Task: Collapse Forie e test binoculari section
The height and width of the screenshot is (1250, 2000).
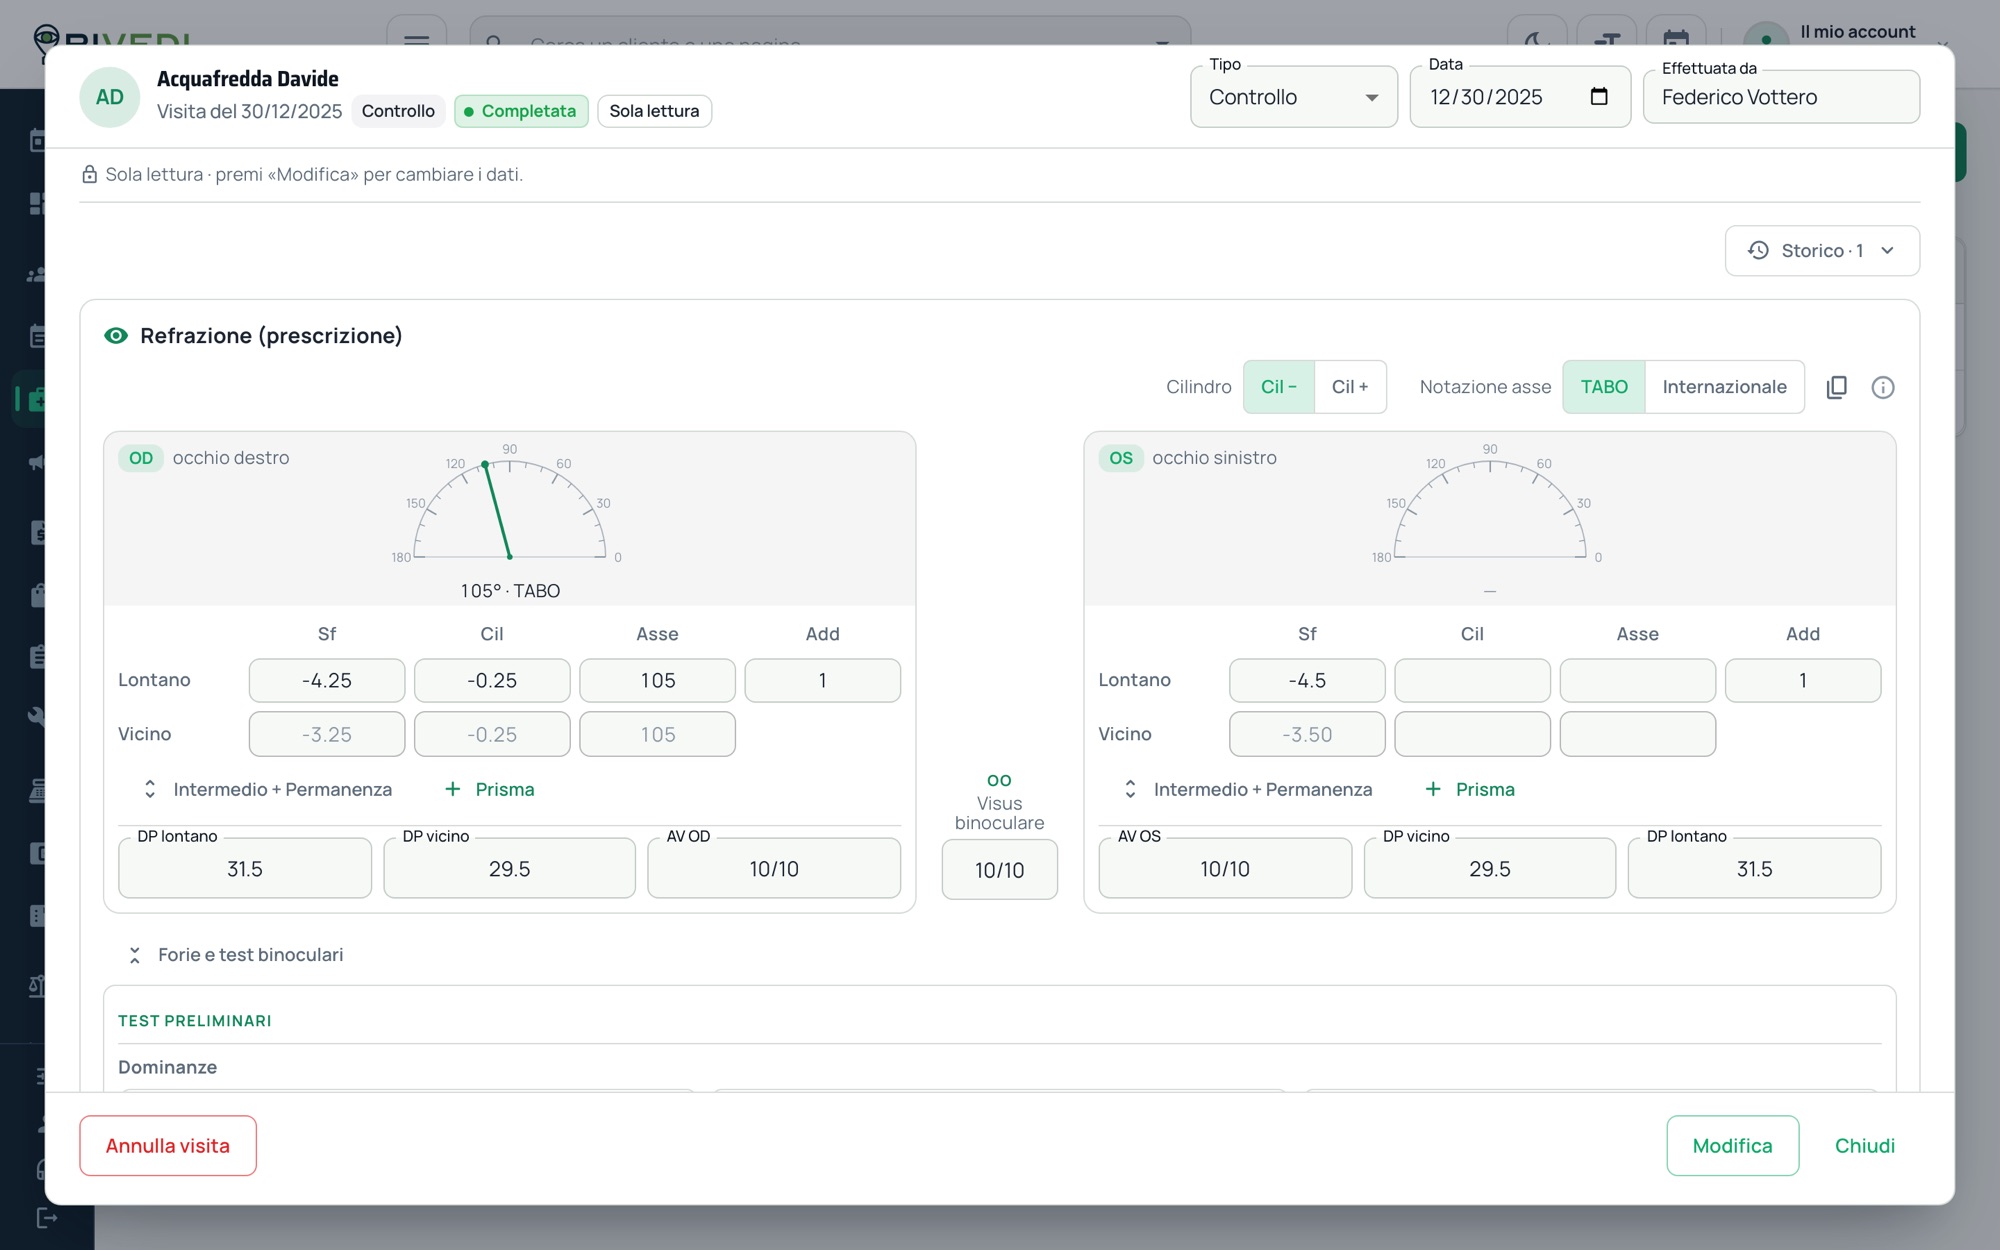Action: tap(236, 955)
